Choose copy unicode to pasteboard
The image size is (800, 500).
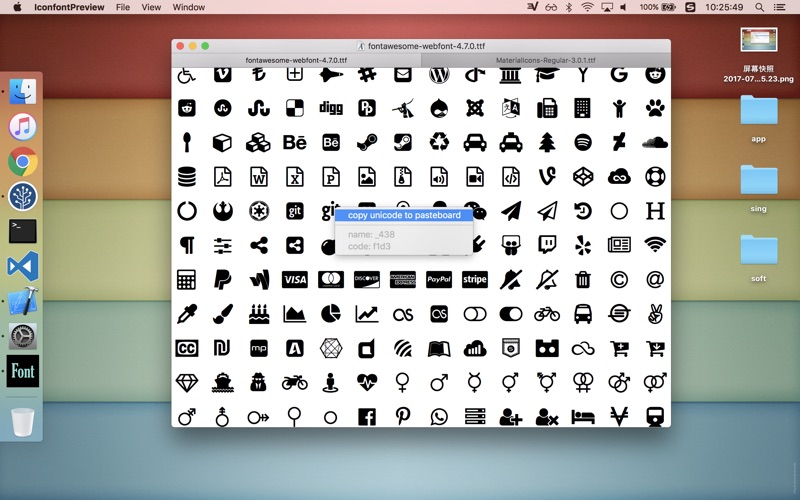[x=404, y=215]
